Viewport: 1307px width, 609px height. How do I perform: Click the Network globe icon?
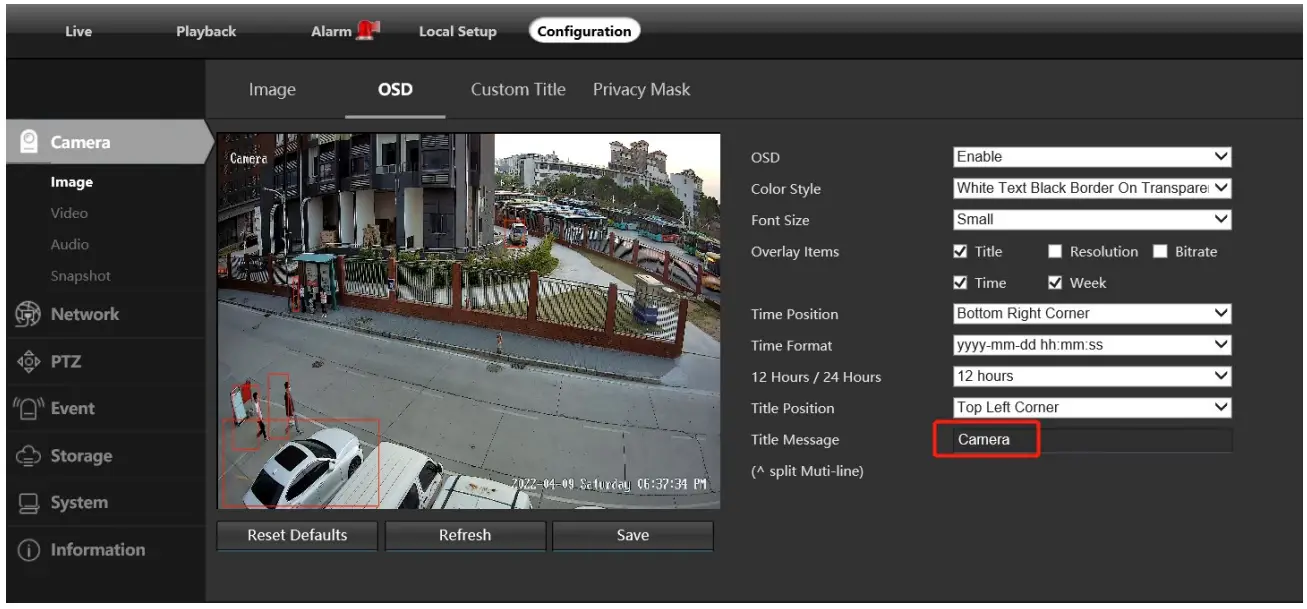pyautogui.click(x=27, y=314)
